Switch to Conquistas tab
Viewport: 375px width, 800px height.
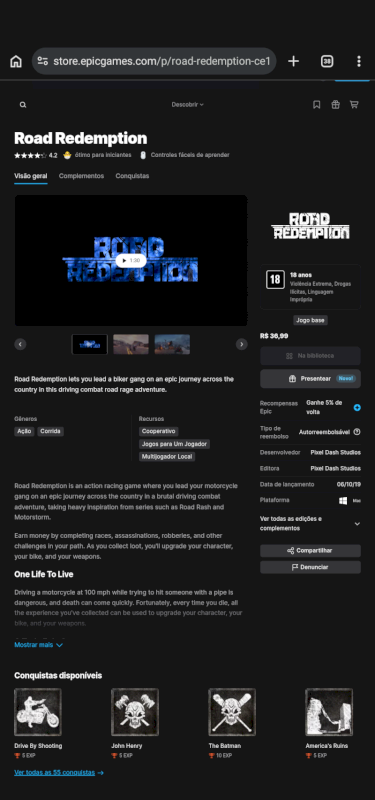coord(132,176)
